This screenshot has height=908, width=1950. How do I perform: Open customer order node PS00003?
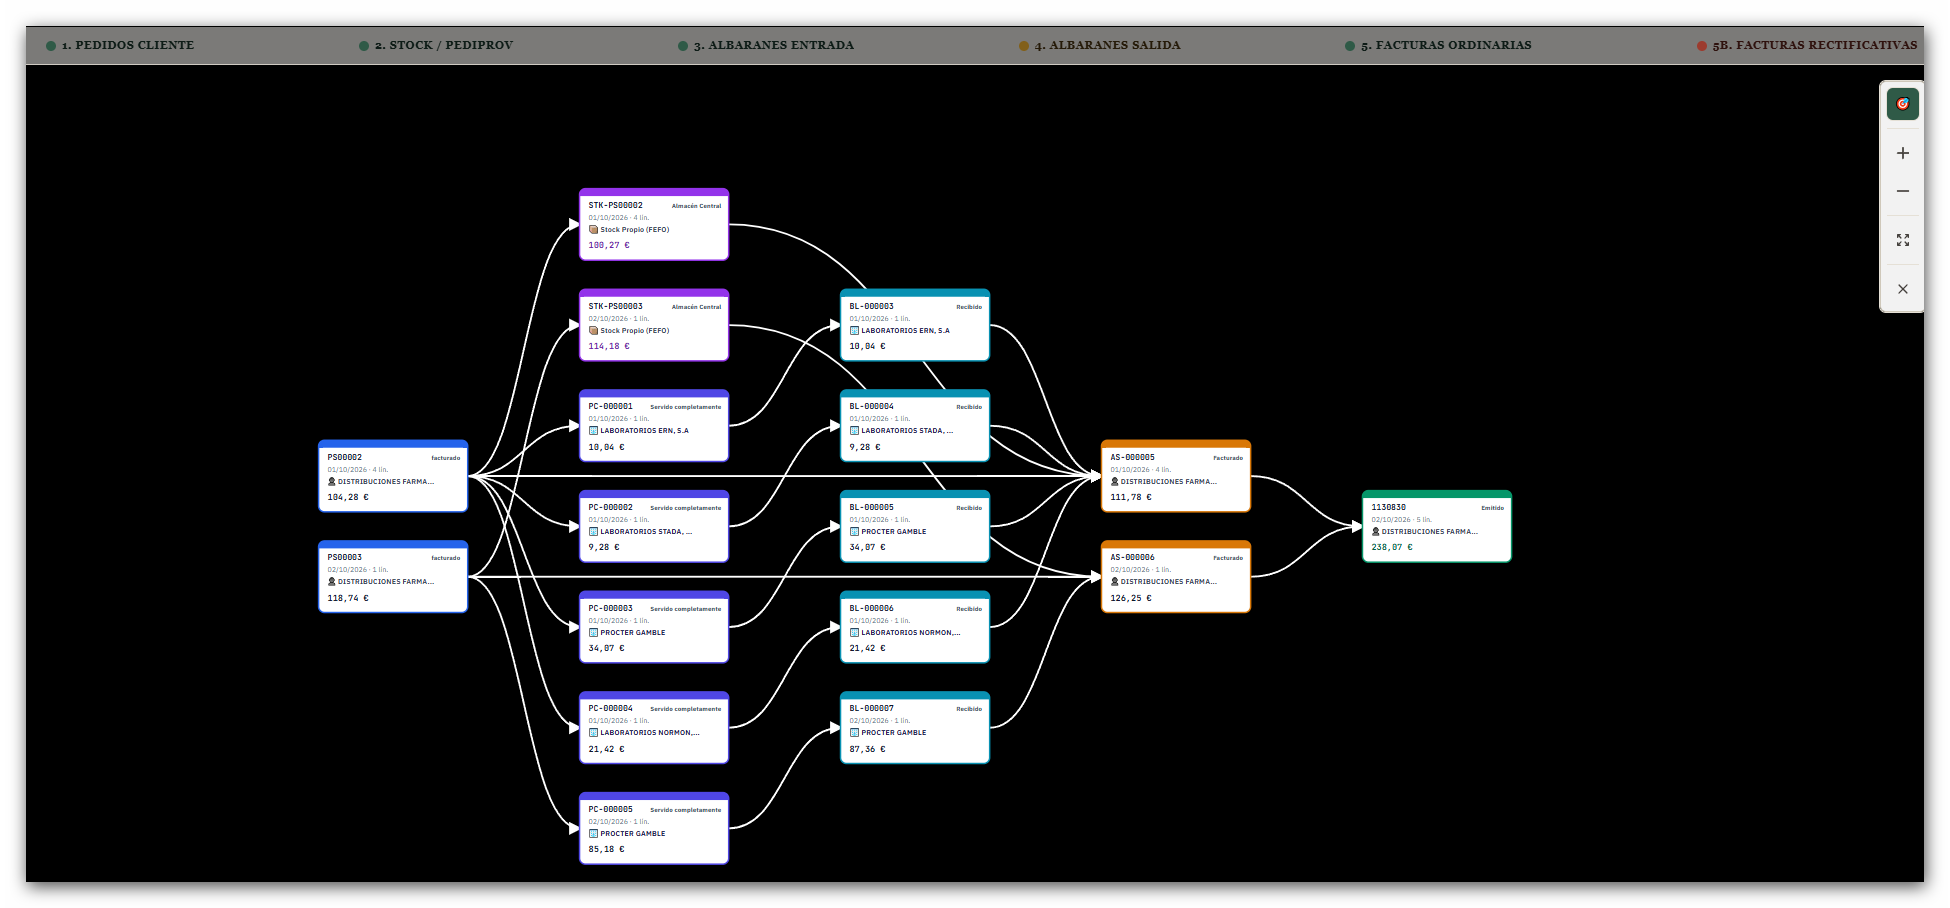[x=393, y=577]
